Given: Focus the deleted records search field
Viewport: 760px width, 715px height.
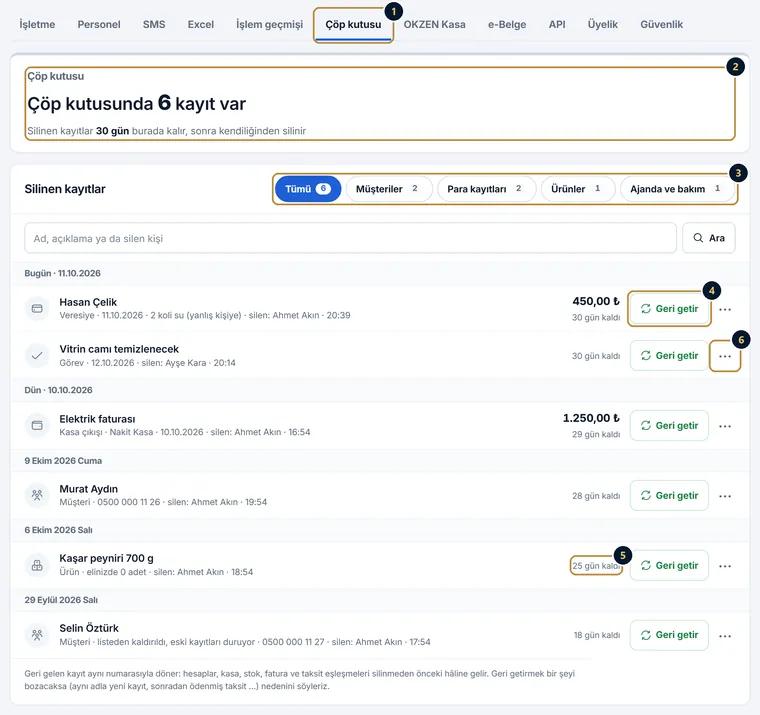Looking at the screenshot, I should click(x=350, y=238).
